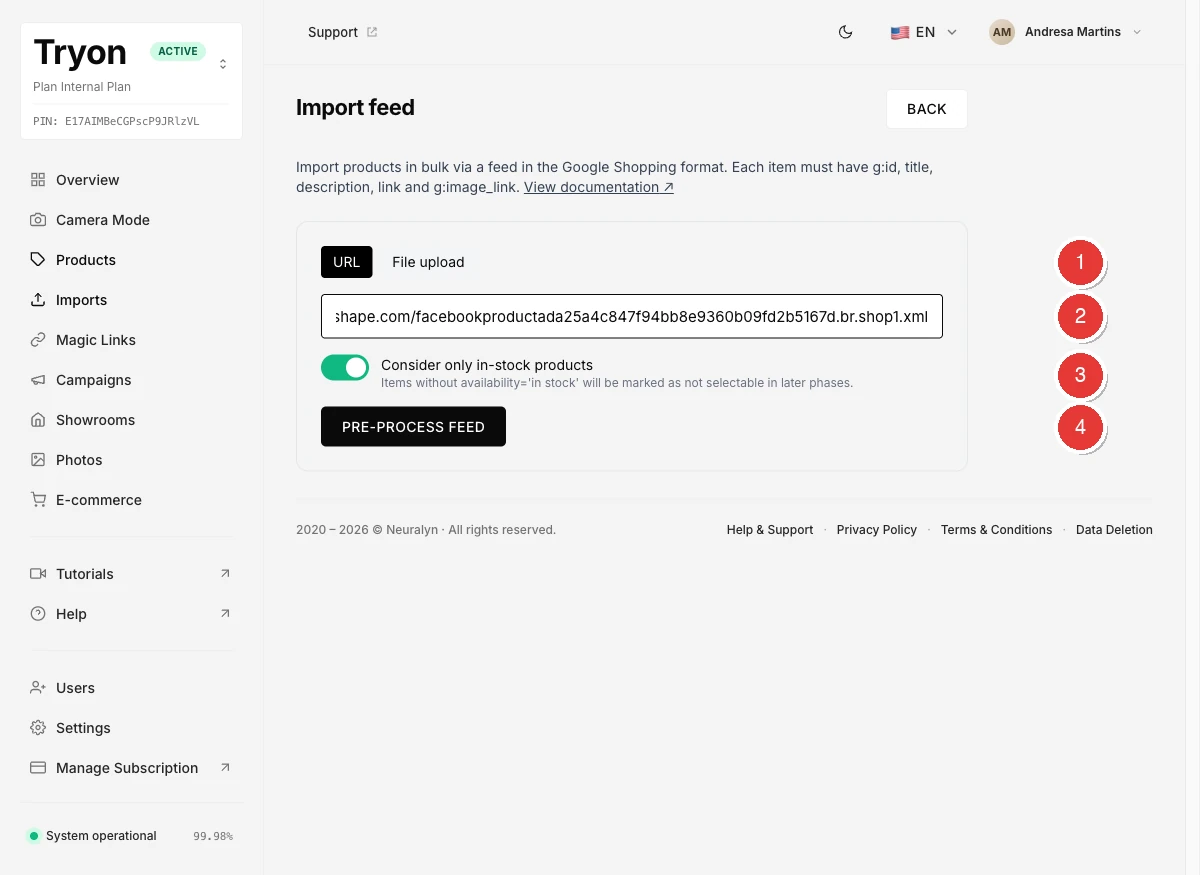Click the BACK button

[926, 109]
